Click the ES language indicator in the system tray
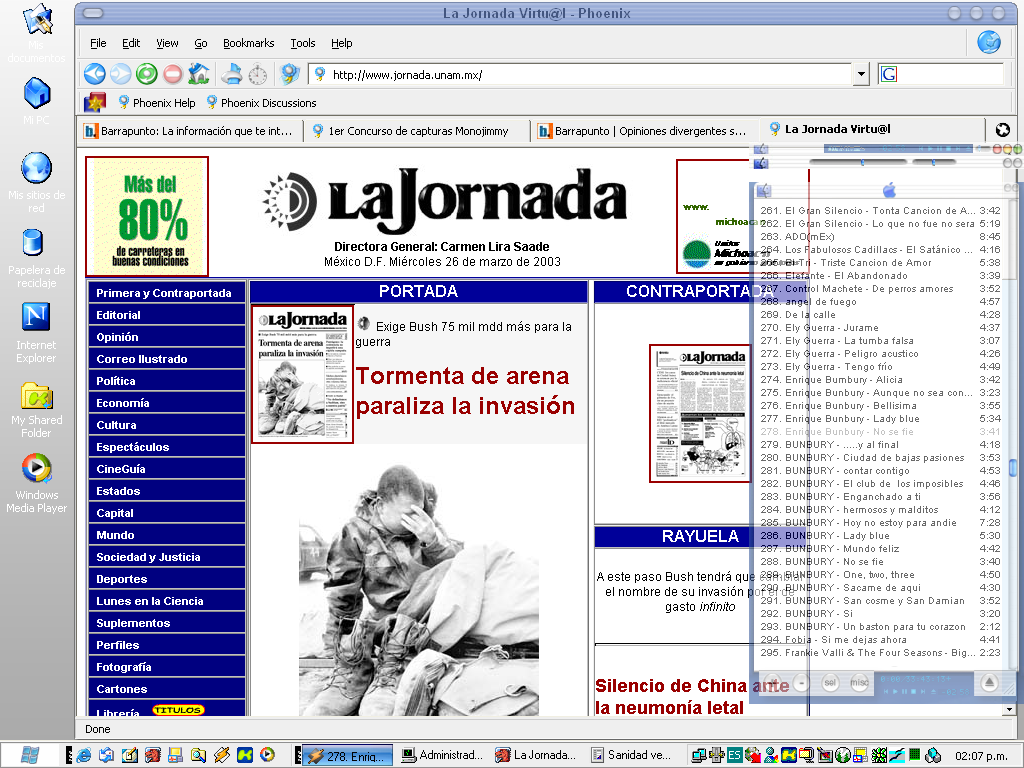1024x768 pixels. pyautogui.click(x=734, y=756)
